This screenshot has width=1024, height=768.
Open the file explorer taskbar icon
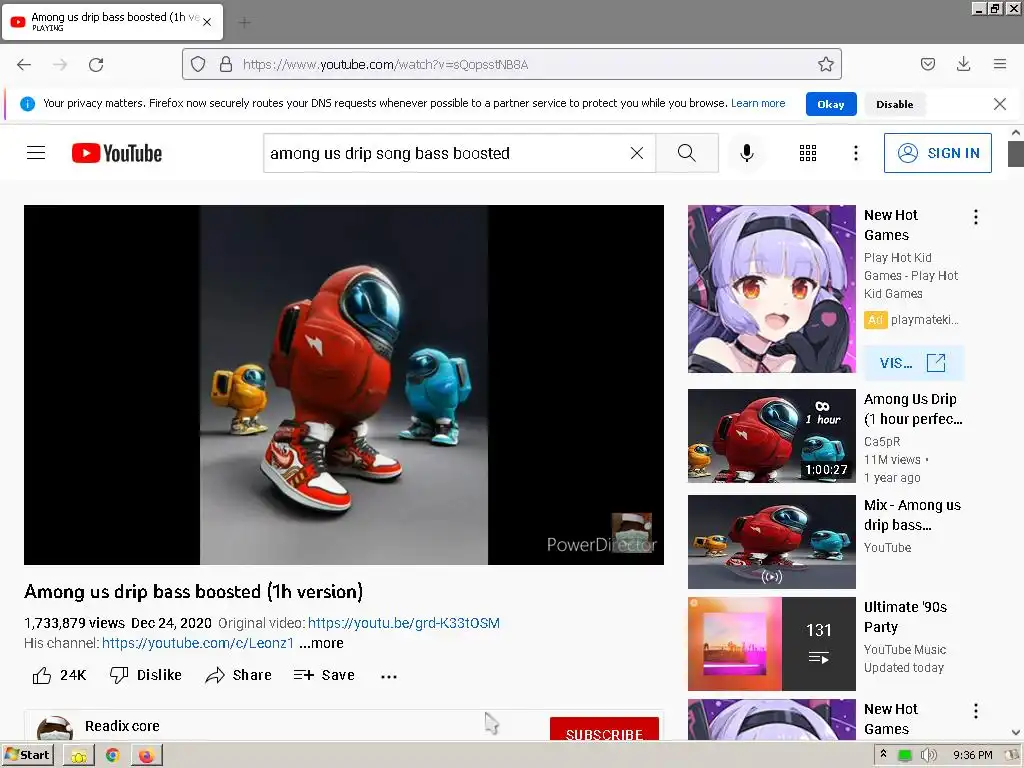(x=78, y=756)
